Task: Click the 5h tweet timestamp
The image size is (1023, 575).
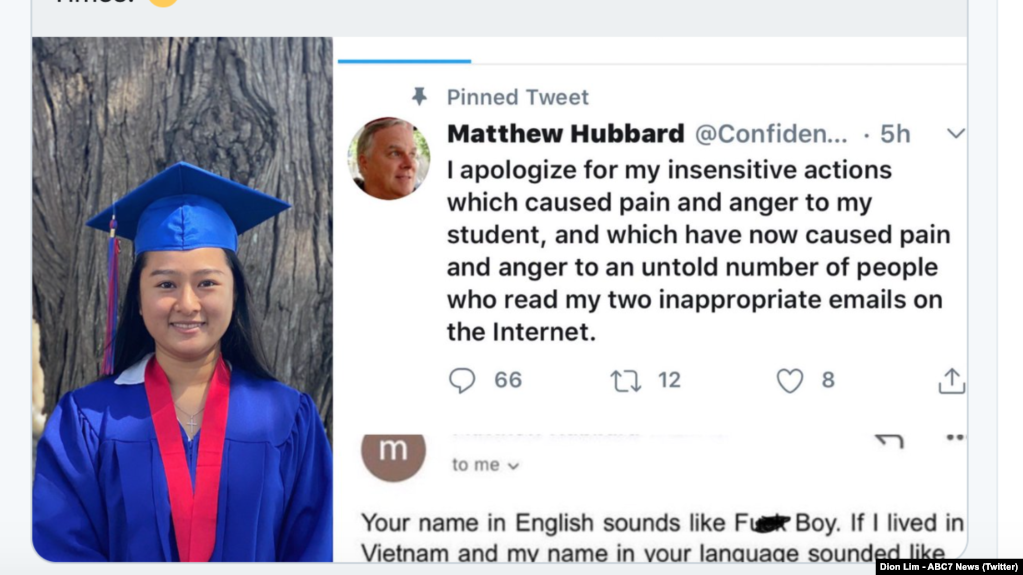Action: [894, 134]
